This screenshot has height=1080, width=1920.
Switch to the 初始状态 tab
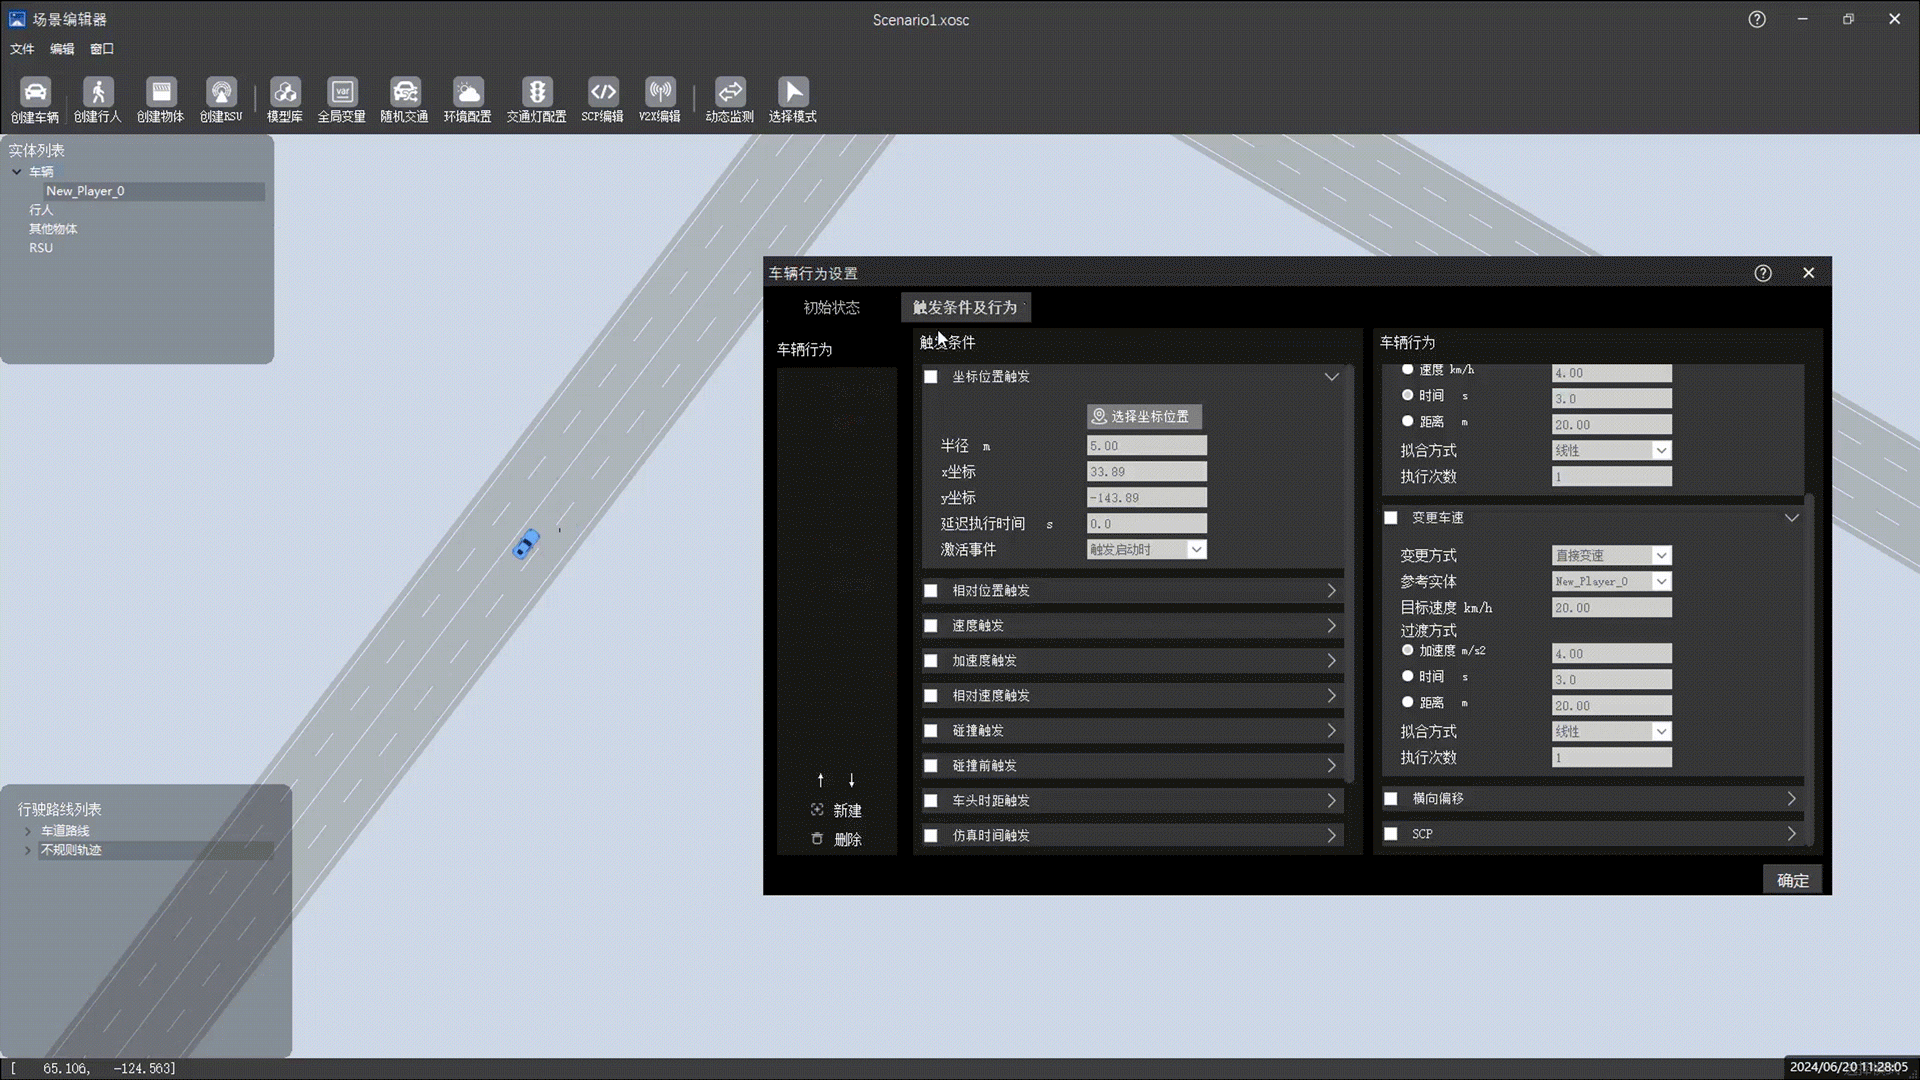coord(831,308)
